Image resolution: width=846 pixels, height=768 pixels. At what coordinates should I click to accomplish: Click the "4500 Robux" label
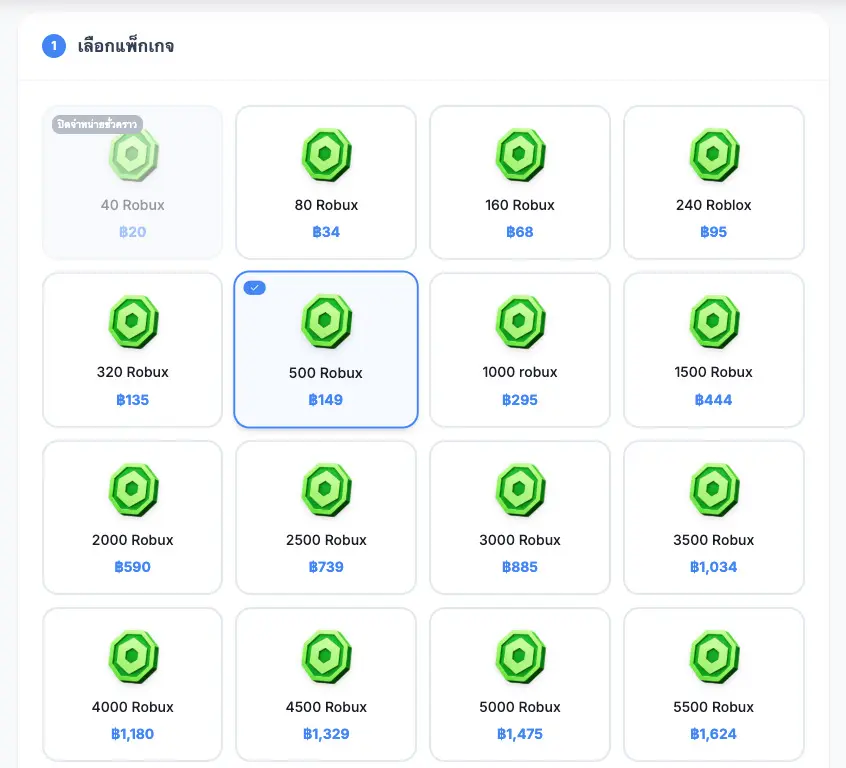point(326,707)
